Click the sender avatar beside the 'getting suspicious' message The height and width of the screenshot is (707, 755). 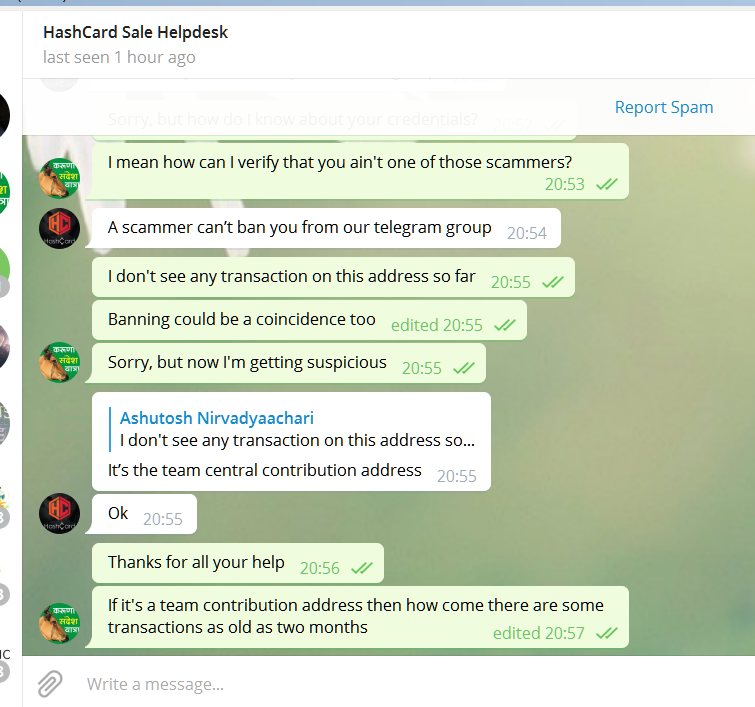(x=59, y=363)
